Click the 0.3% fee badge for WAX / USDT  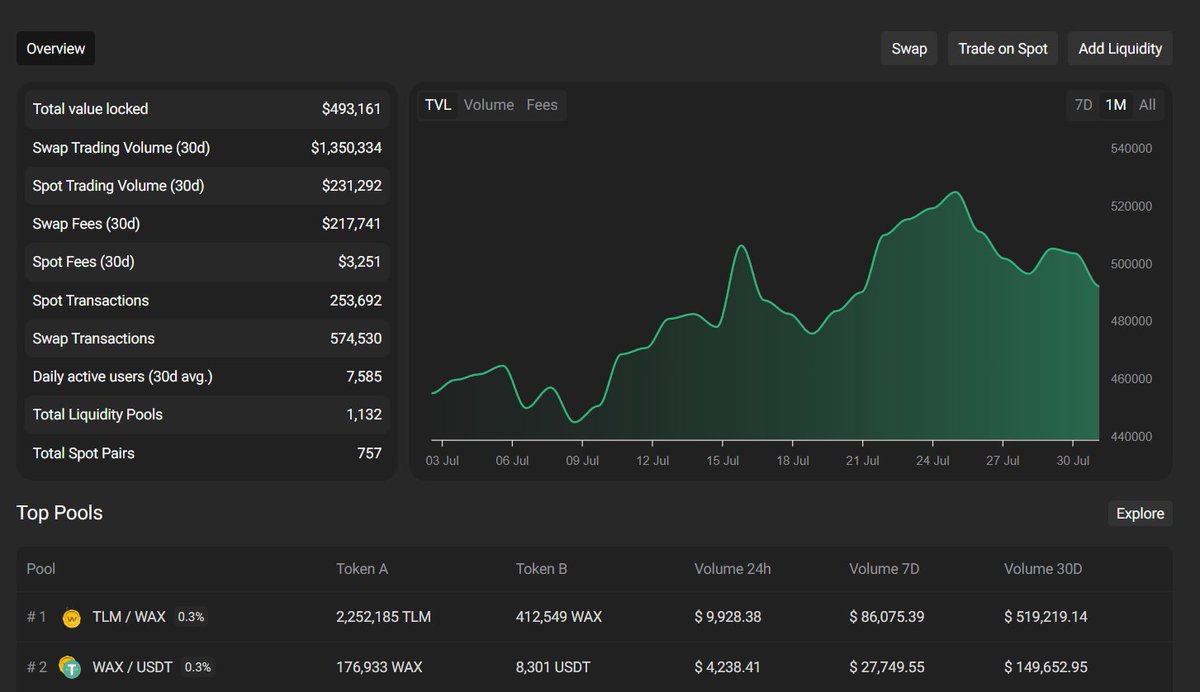pyautogui.click(x=198, y=667)
